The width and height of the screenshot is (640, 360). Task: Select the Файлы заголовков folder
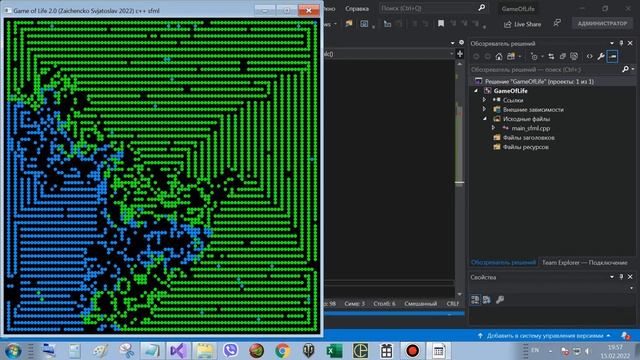point(529,138)
